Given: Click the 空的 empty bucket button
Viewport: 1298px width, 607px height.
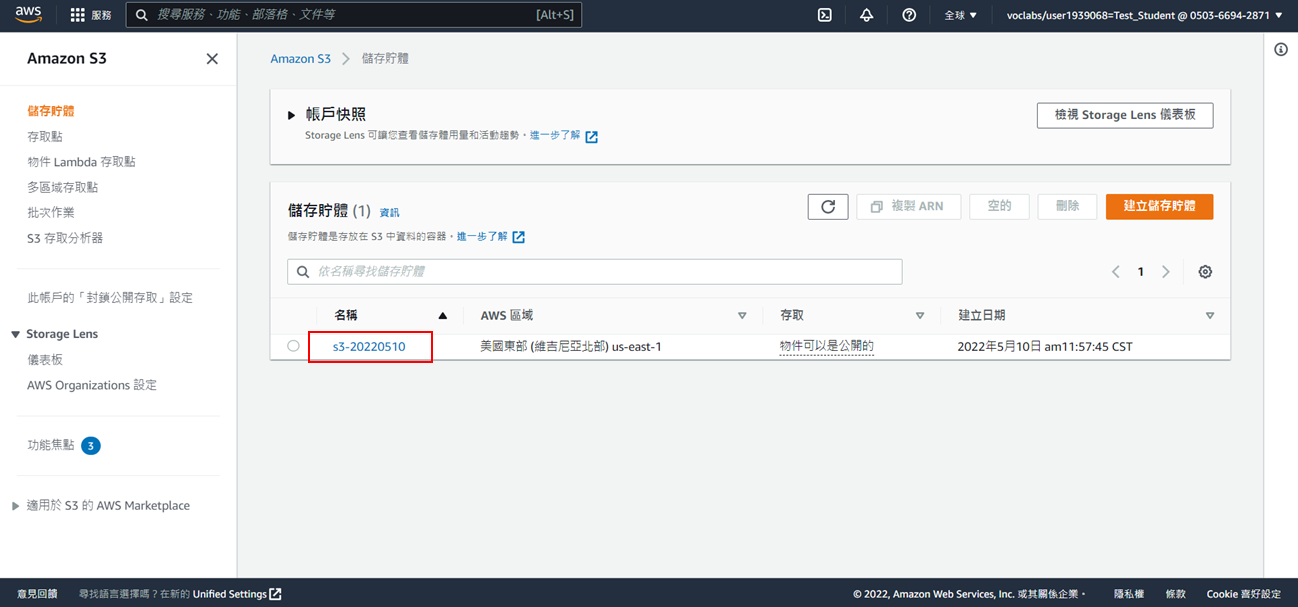Looking at the screenshot, I should coord(1000,207).
